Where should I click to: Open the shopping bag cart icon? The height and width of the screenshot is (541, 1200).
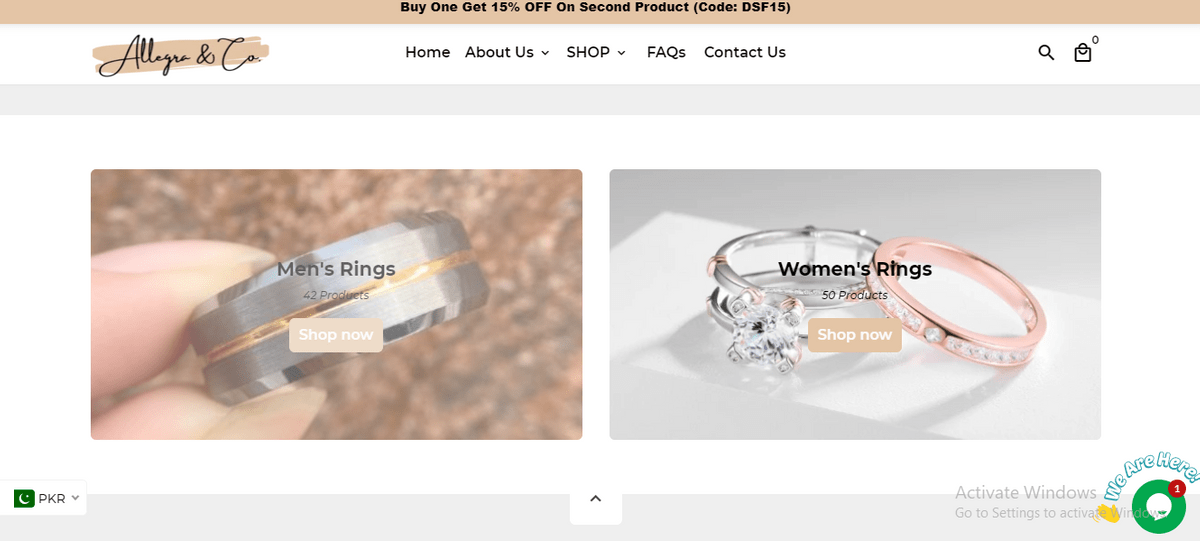coord(1083,53)
